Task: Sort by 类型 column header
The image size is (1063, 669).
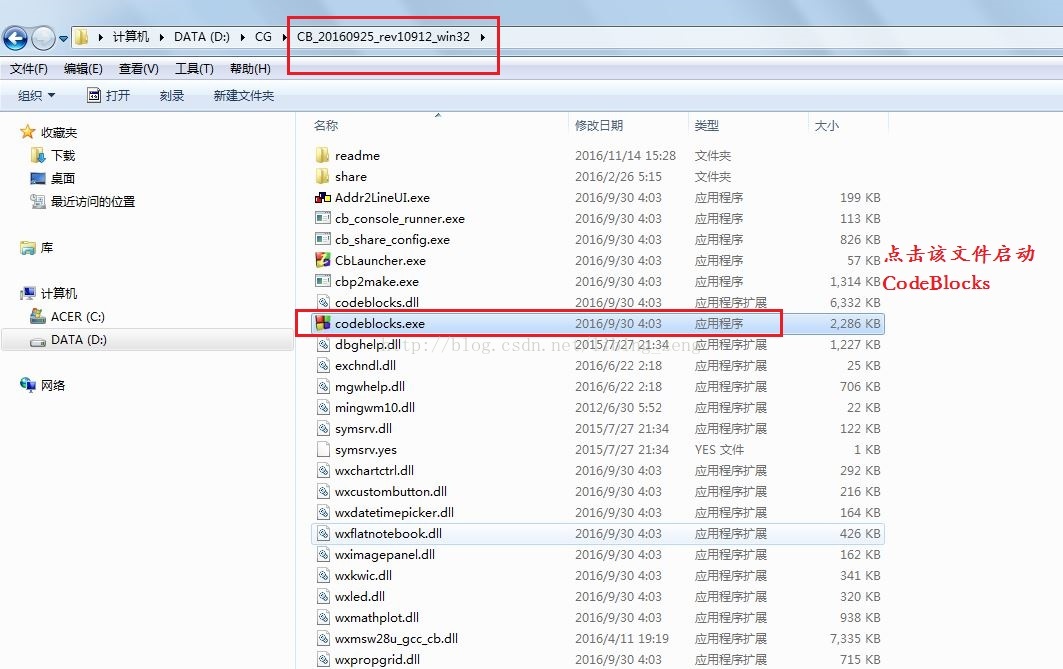Action: (706, 125)
